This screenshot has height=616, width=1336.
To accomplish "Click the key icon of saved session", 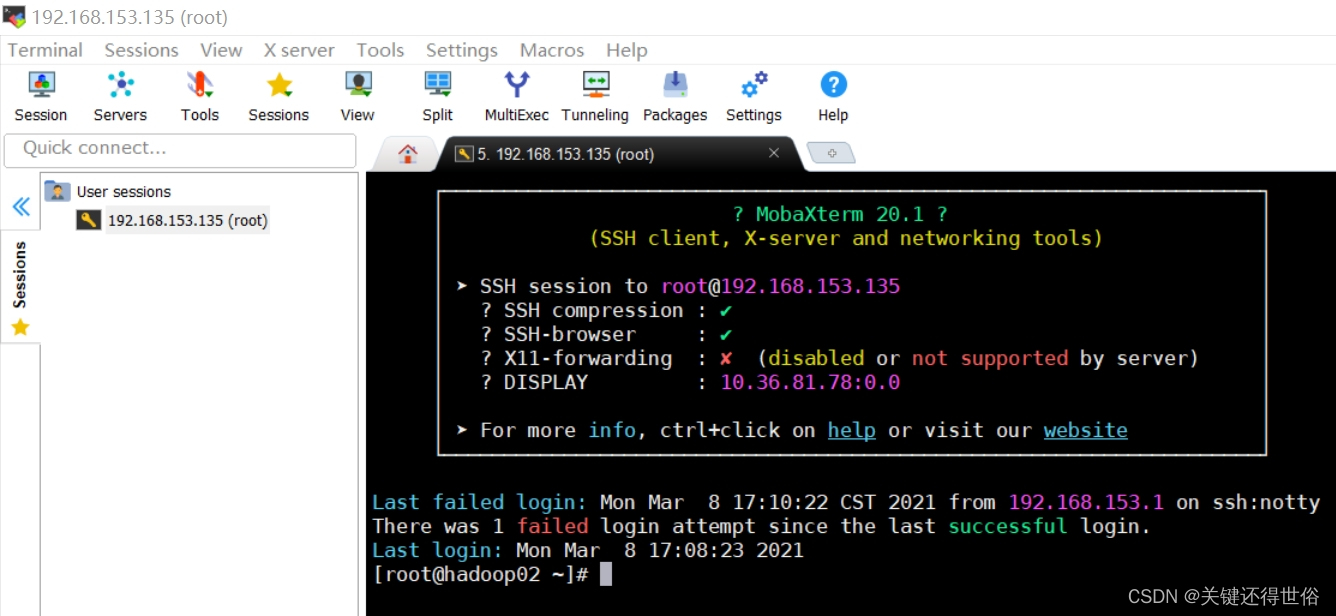I will pos(89,220).
